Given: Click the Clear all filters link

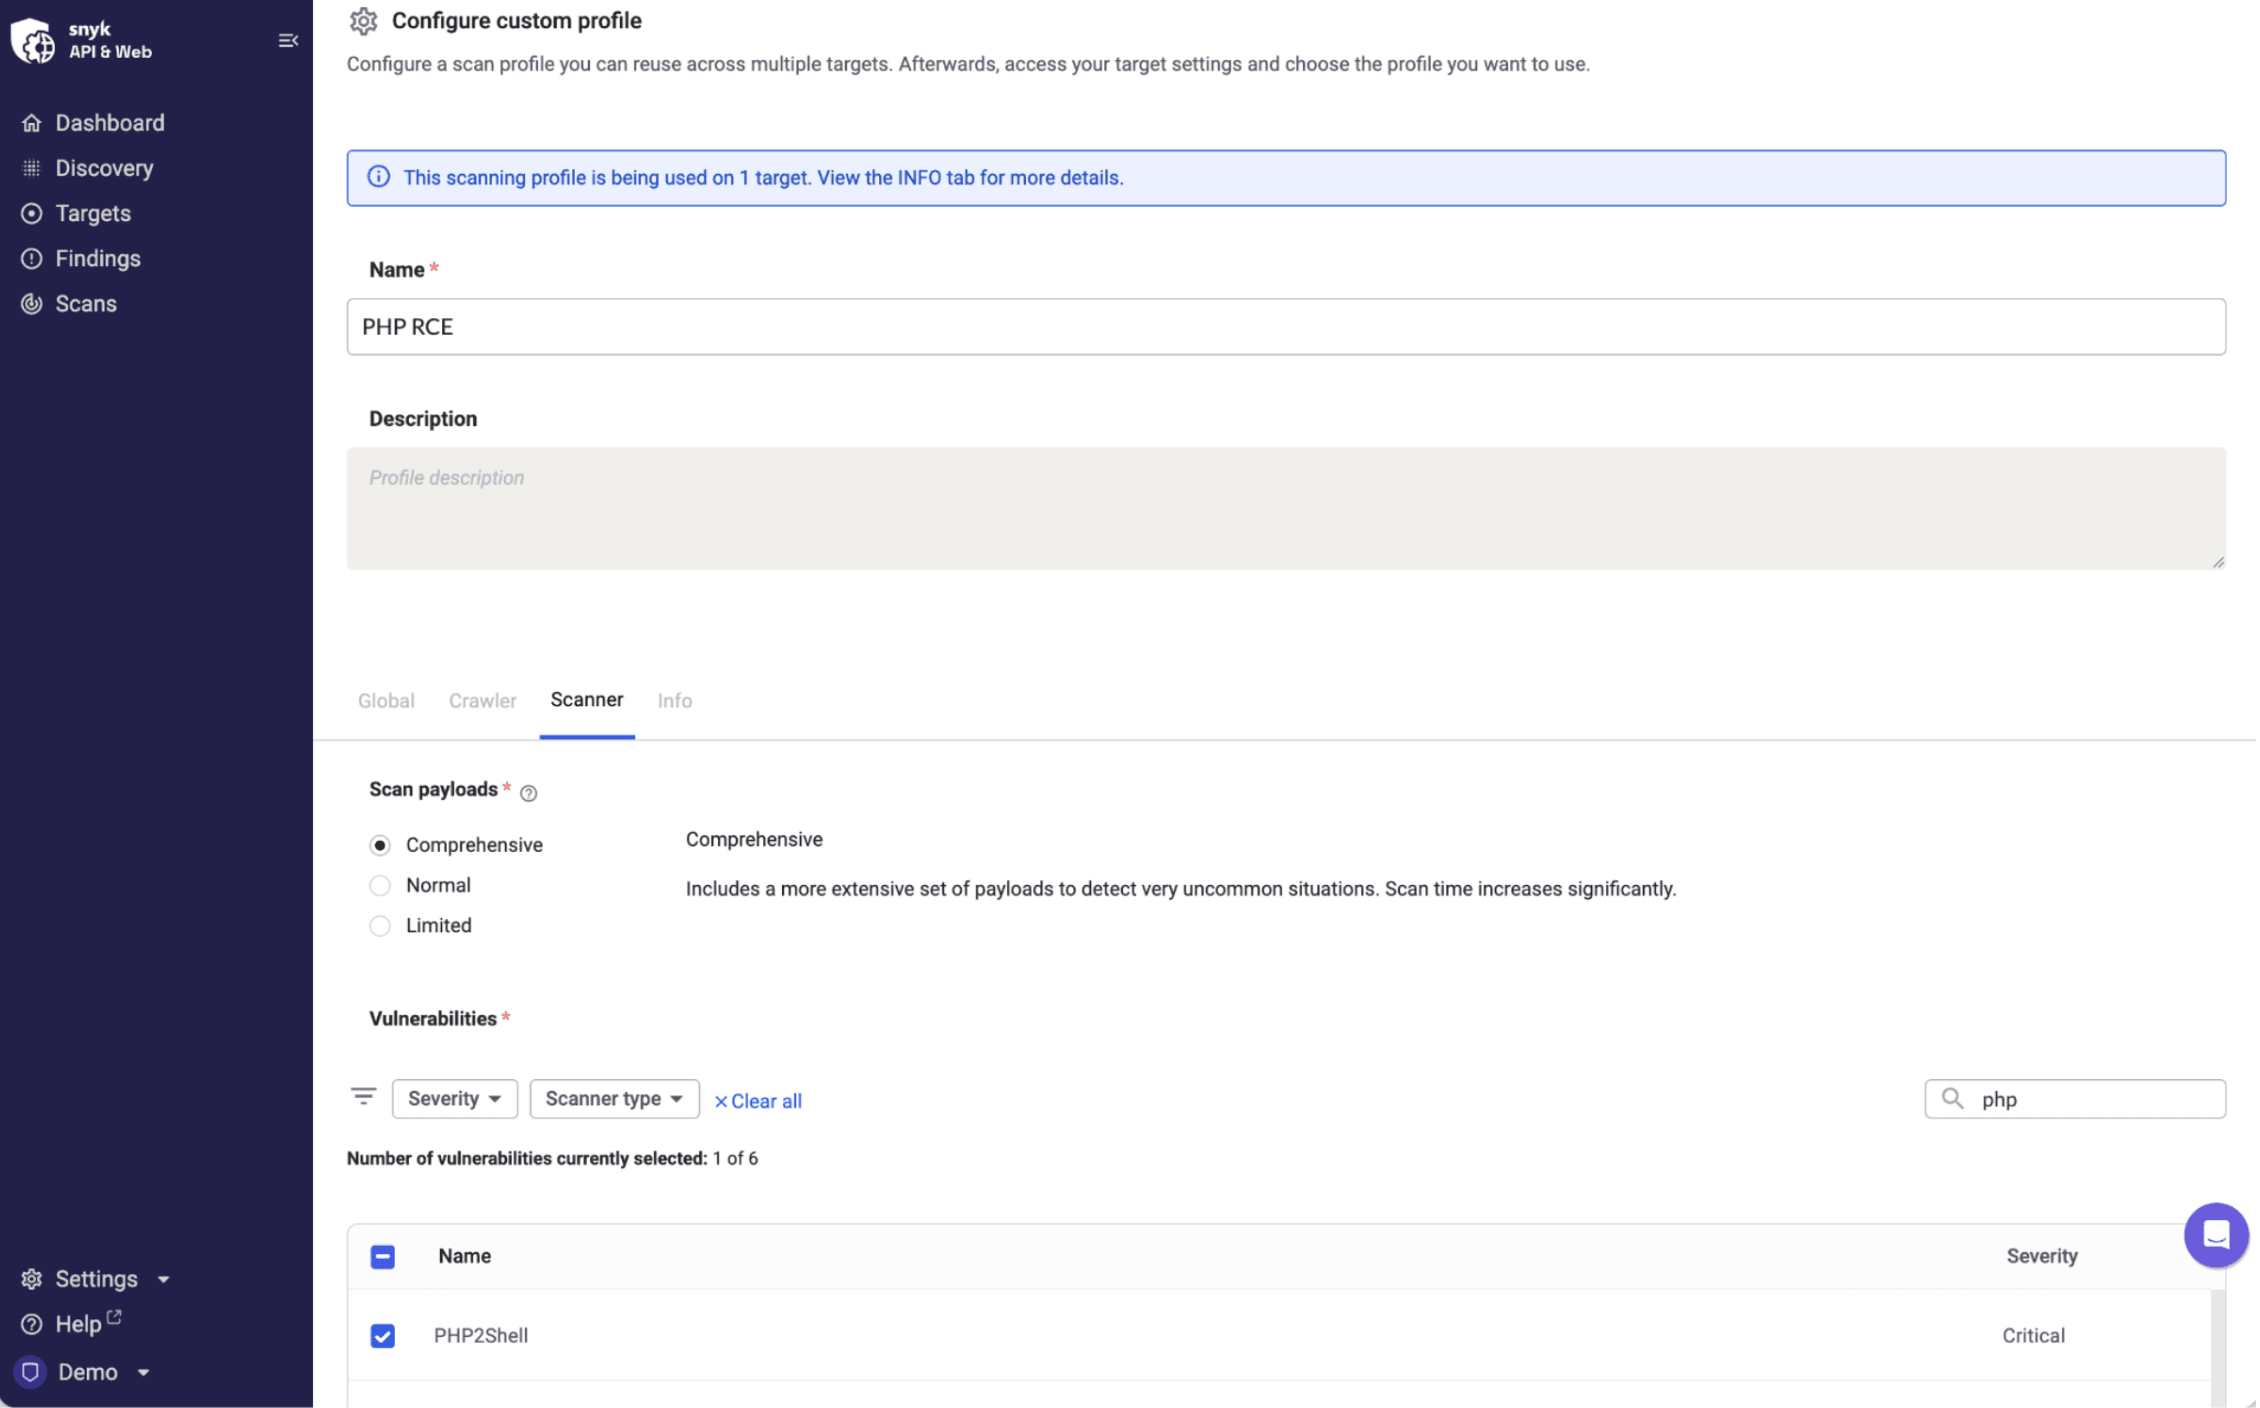Looking at the screenshot, I should pyautogui.click(x=758, y=1100).
